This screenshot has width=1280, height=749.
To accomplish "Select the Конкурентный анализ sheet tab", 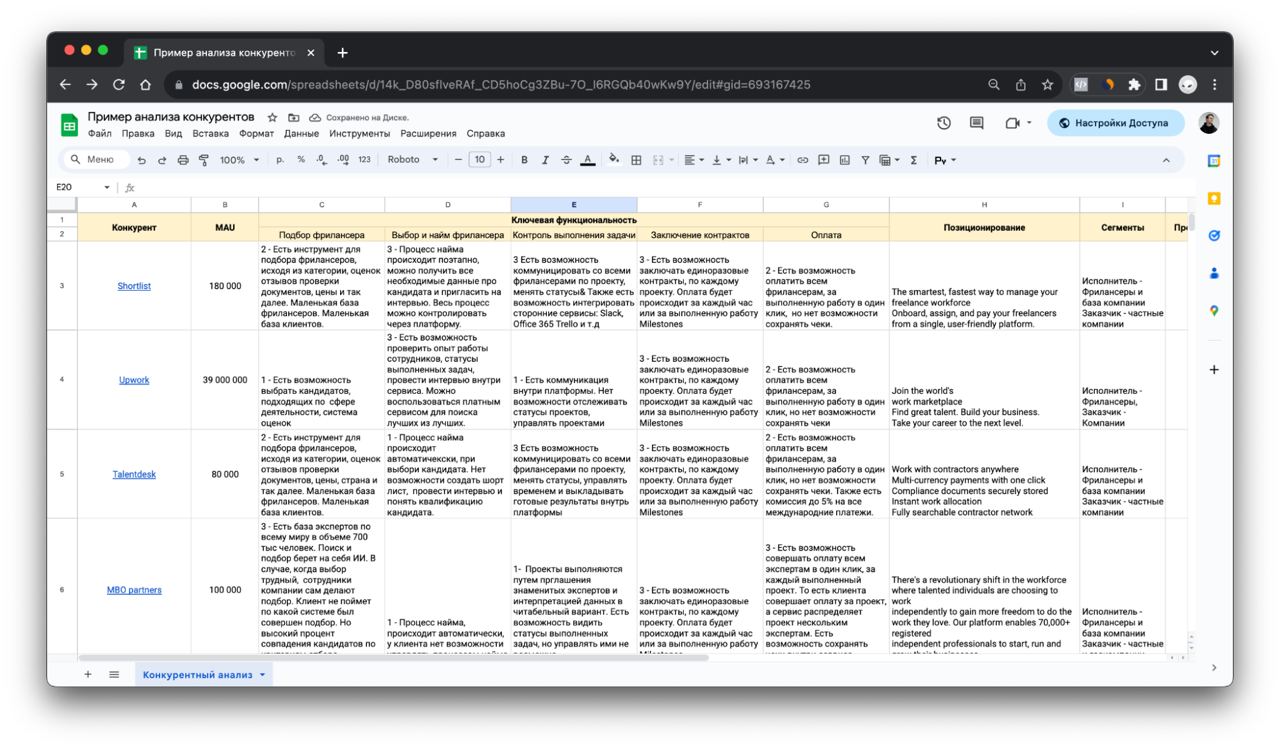I will click(204, 675).
